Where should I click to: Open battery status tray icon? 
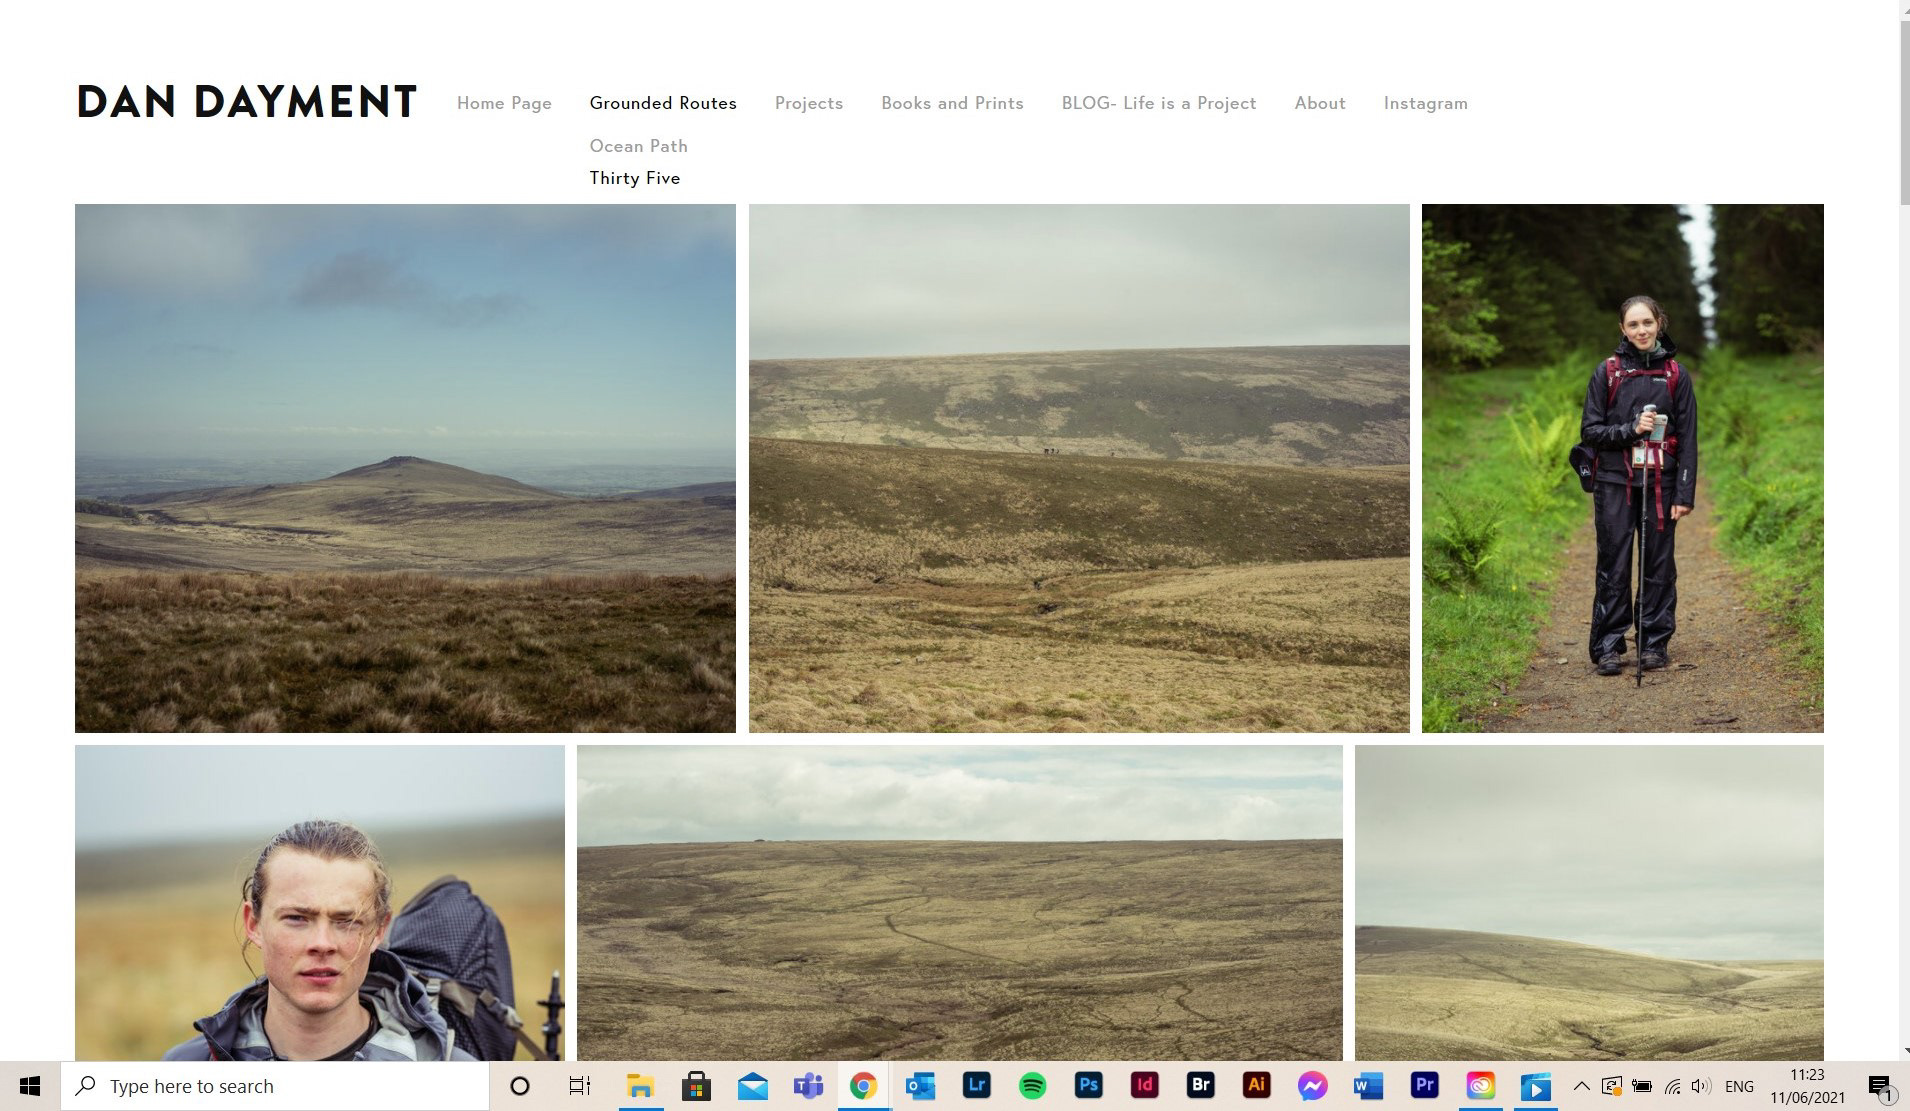click(1642, 1086)
